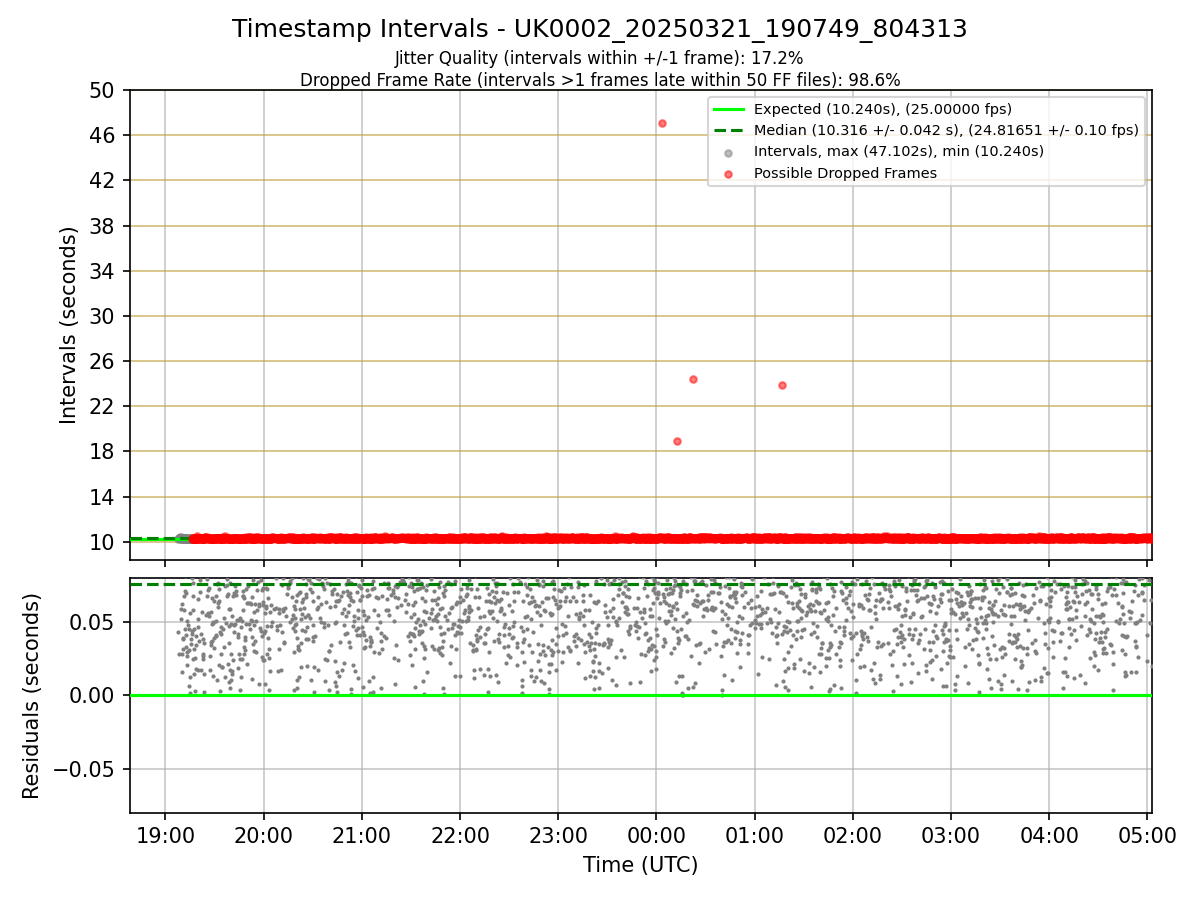The height and width of the screenshot is (900, 1200).
Task: Click the 05:00 time tick label
Action: (x=1147, y=836)
